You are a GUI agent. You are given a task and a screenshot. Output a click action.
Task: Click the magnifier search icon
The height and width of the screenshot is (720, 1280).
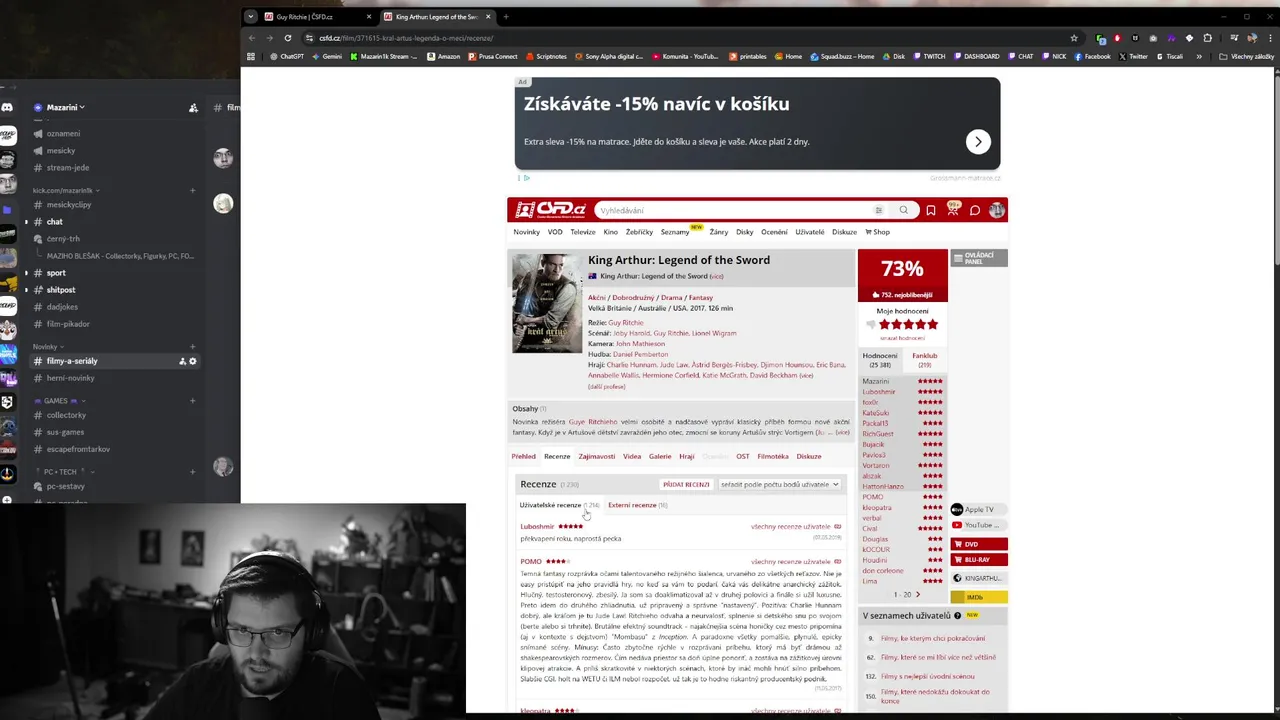click(x=903, y=210)
